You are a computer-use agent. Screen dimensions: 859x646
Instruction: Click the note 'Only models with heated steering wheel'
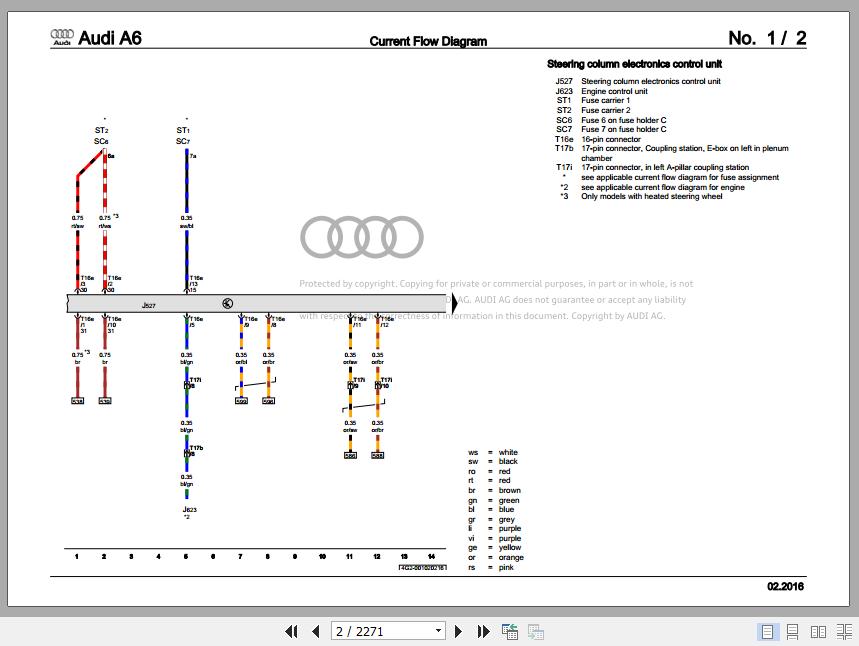[651, 196]
